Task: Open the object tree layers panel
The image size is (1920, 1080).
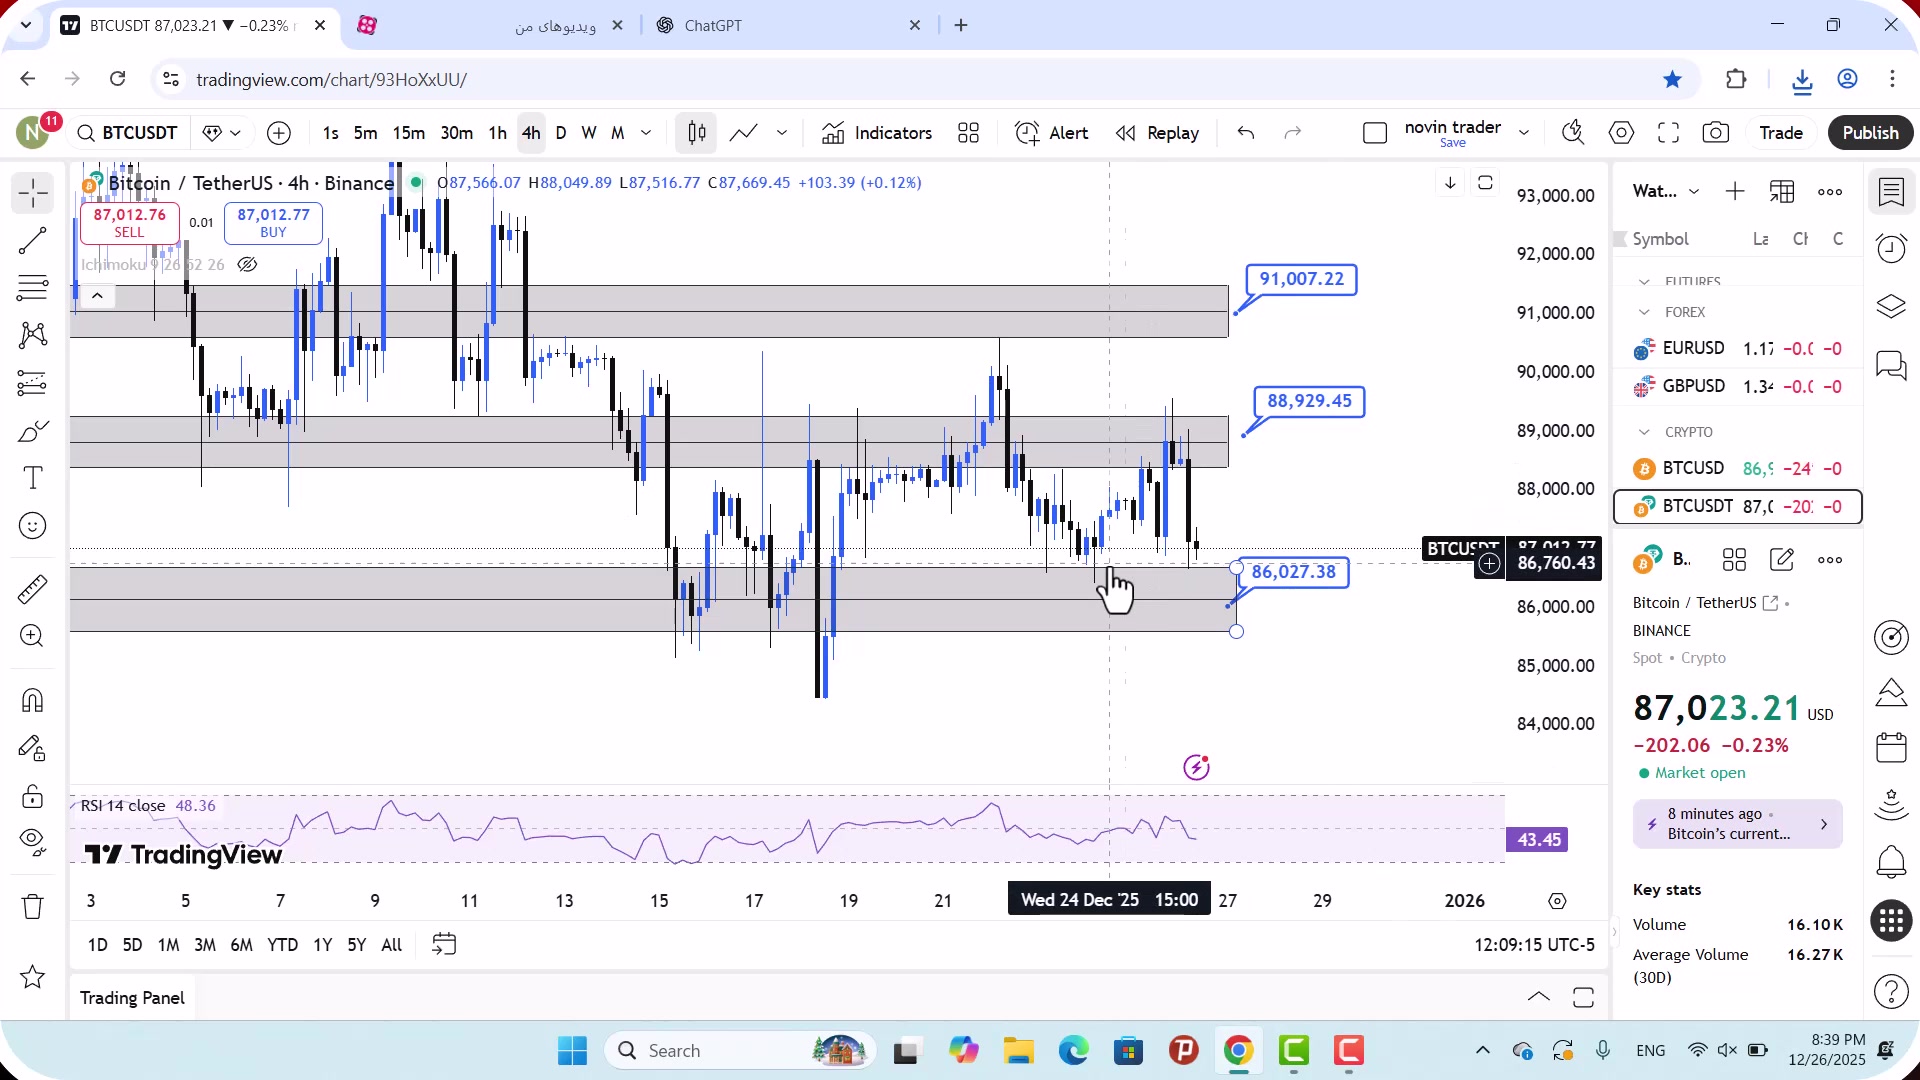Action: point(1891,307)
